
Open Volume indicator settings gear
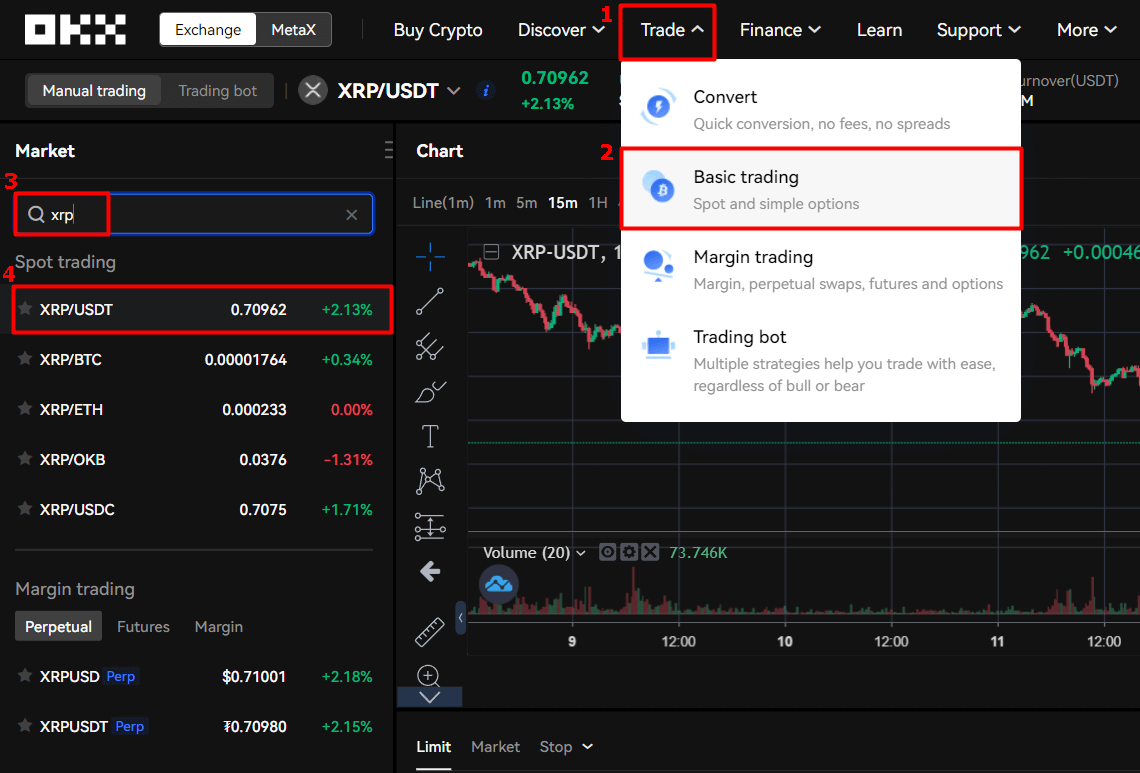(629, 553)
